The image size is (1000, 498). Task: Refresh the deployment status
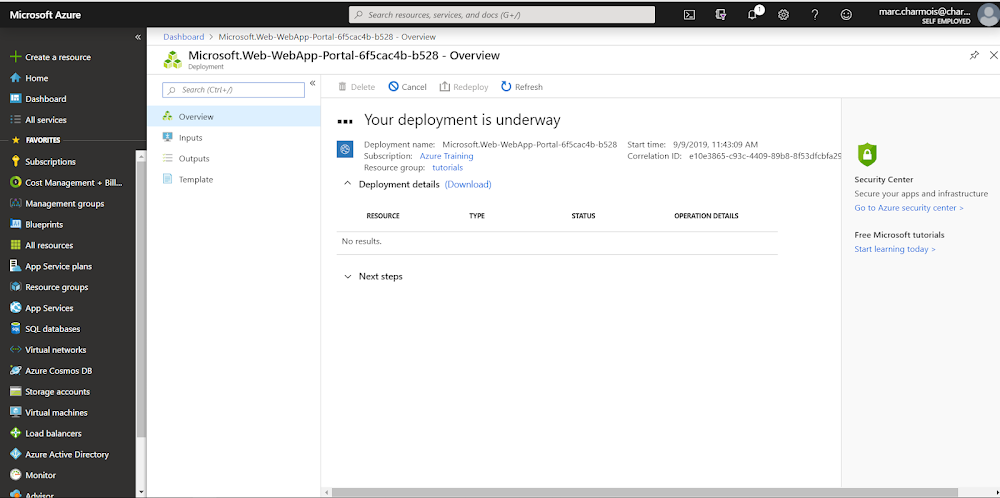[x=522, y=87]
